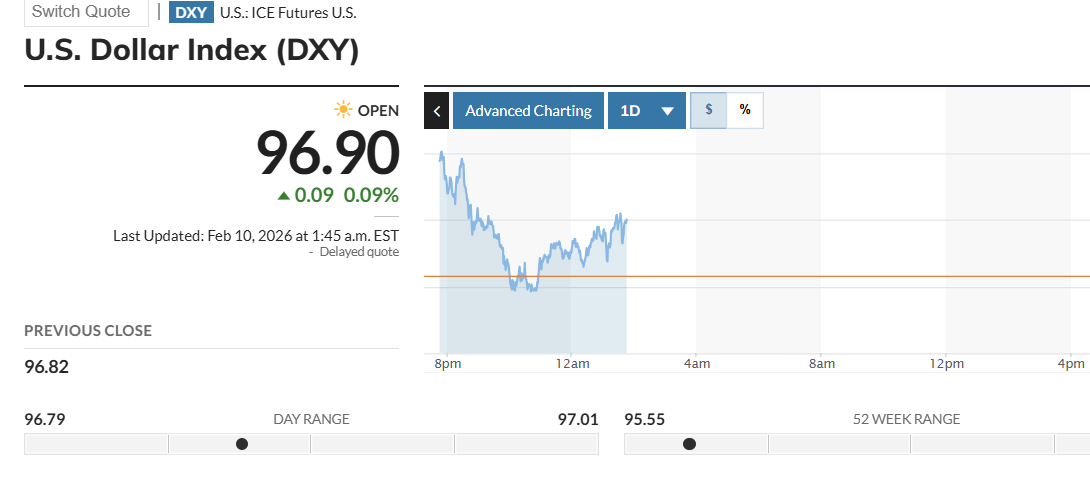The height and width of the screenshot is (488, 1090).
Task: Select the 8pm label on time axis
Action: tap(448, 364)
